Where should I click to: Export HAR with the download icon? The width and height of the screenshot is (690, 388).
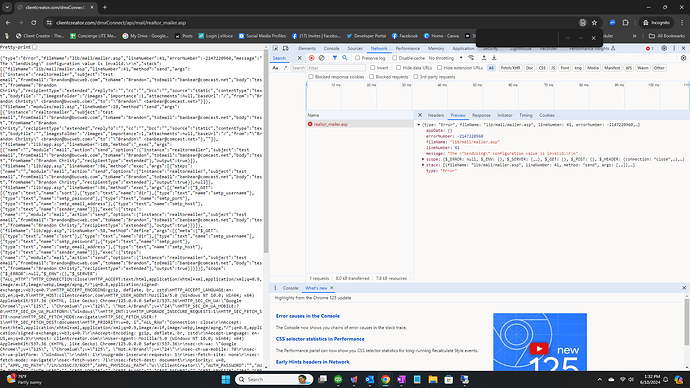tap(494, 58)
